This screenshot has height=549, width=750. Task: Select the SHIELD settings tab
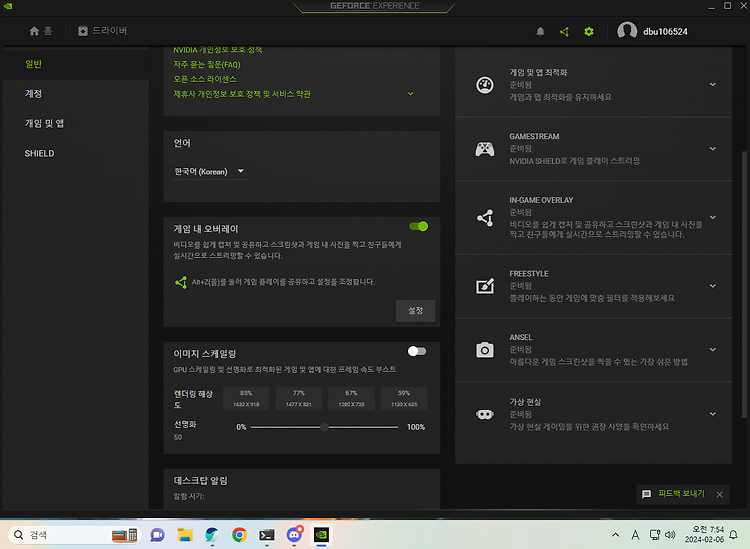[76, 154]
